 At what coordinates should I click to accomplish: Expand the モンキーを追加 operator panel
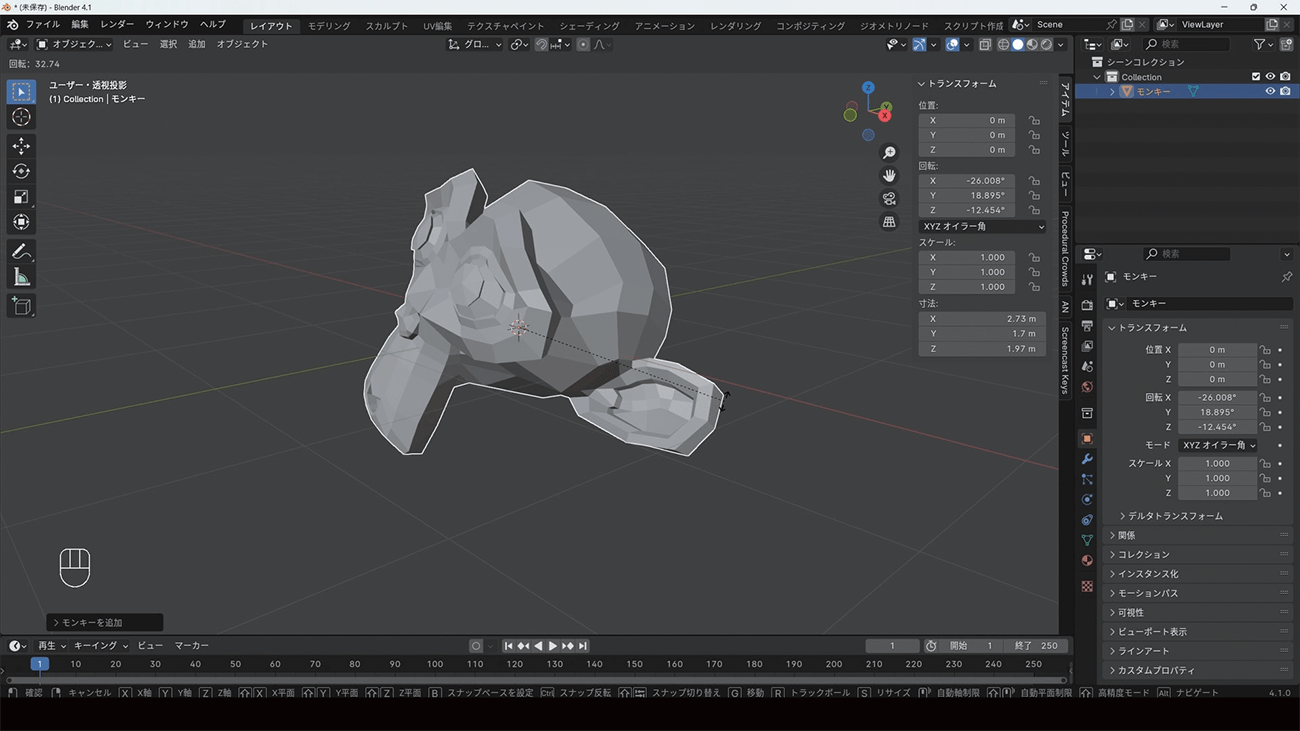[x=104, y=622]
